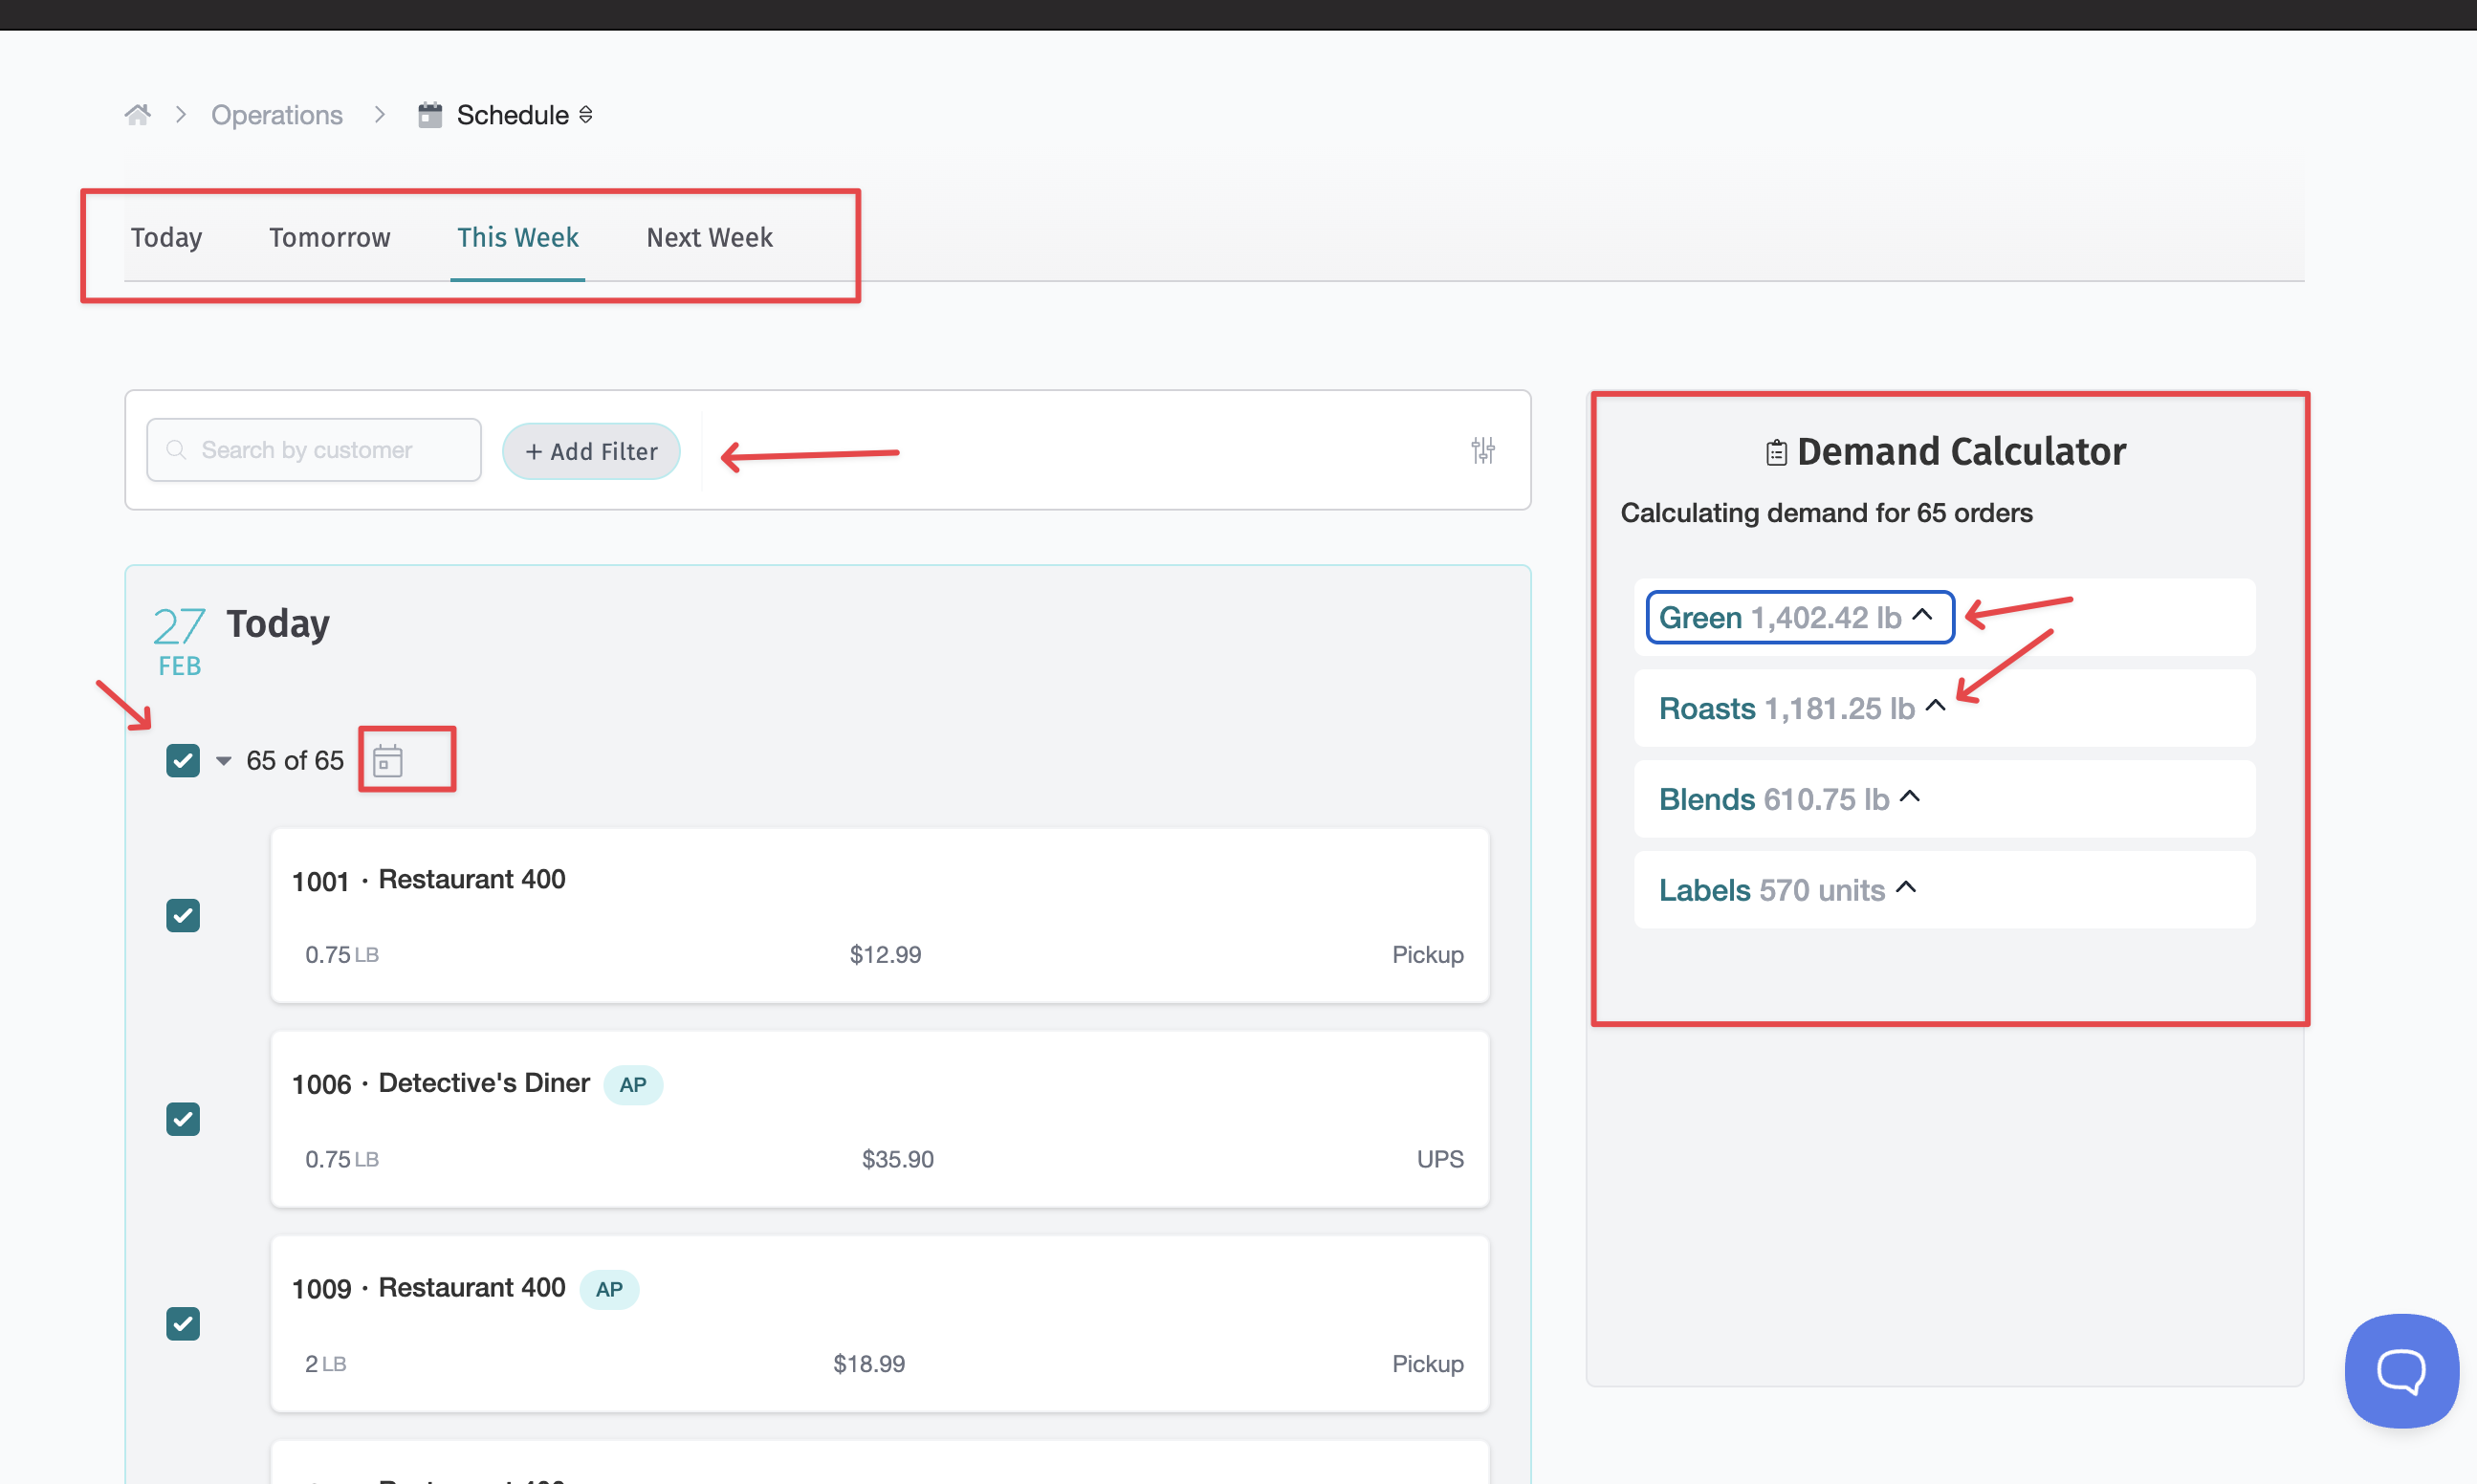This screenshot has width=2477, height=1484.
Task: Switch to the Next Week tab
Action: [709, 238]
